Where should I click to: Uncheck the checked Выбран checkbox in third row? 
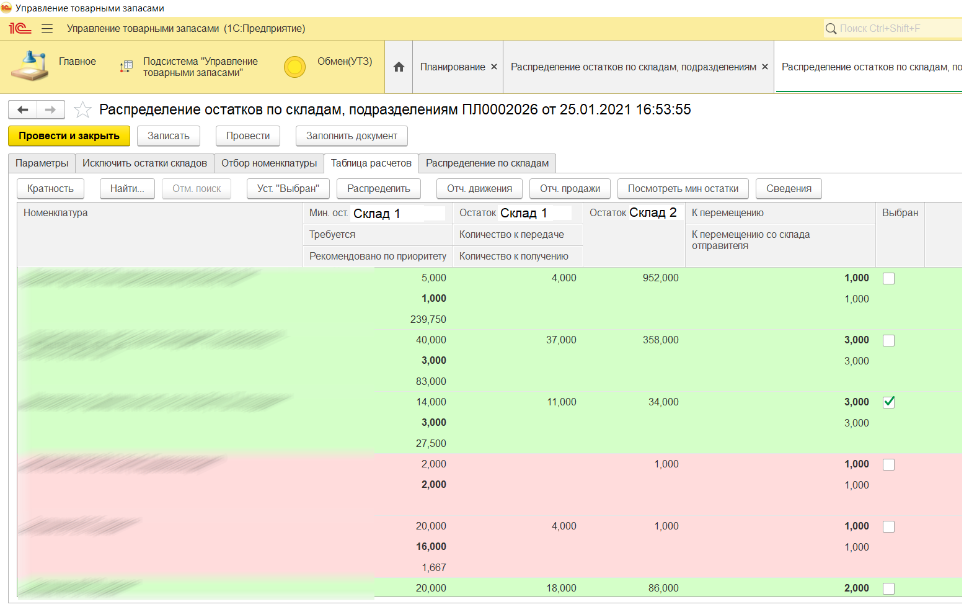(889, 402)
